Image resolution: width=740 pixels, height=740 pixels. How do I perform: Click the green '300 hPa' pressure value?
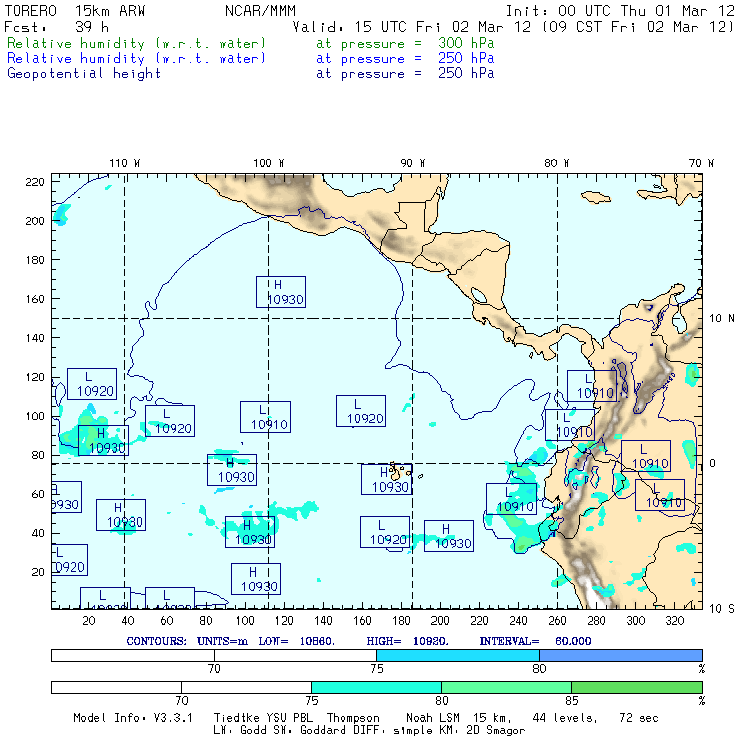click(x=466, y=43)
